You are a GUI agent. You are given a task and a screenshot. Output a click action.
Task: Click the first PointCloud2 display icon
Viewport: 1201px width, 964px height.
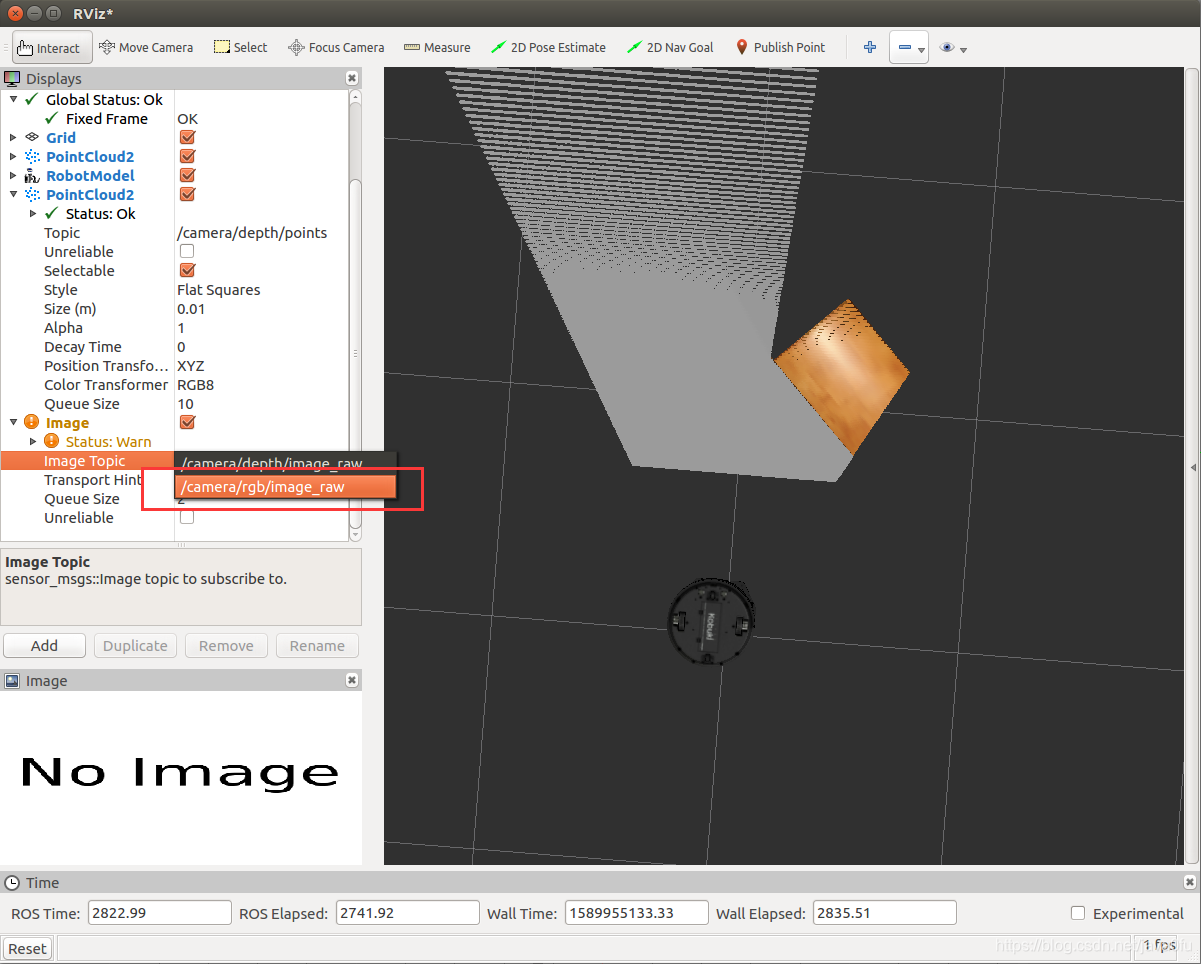pyautogui.click(x=32, y=156)
